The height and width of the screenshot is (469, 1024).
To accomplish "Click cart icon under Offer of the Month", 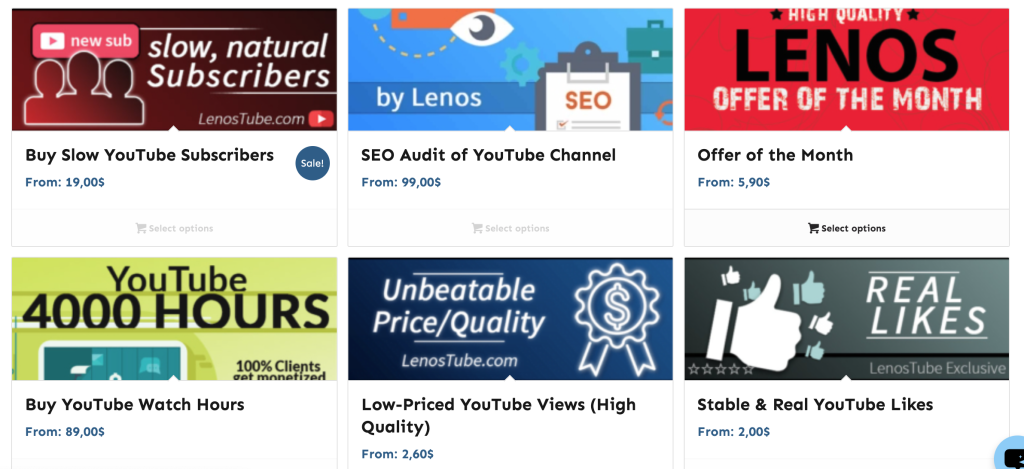I will pyautogui.click(x=813, y=229).
